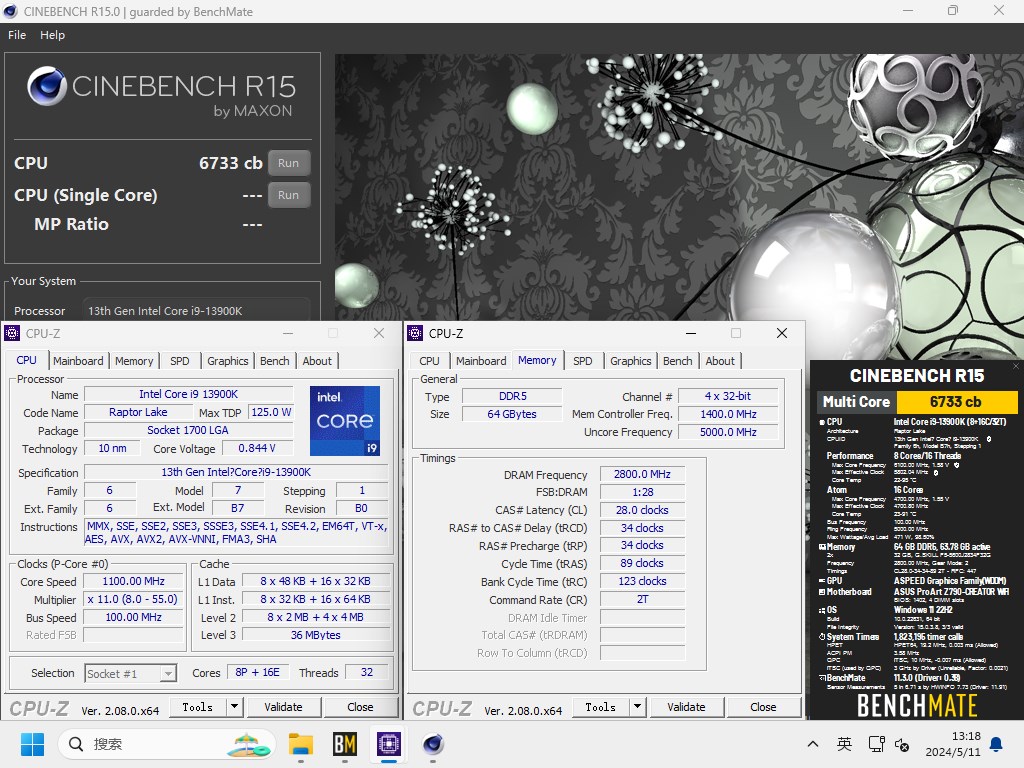Viewport: 1024px width, 768px height.
Task: Open Cinebench from the taskbar
Action: point(432,744)
